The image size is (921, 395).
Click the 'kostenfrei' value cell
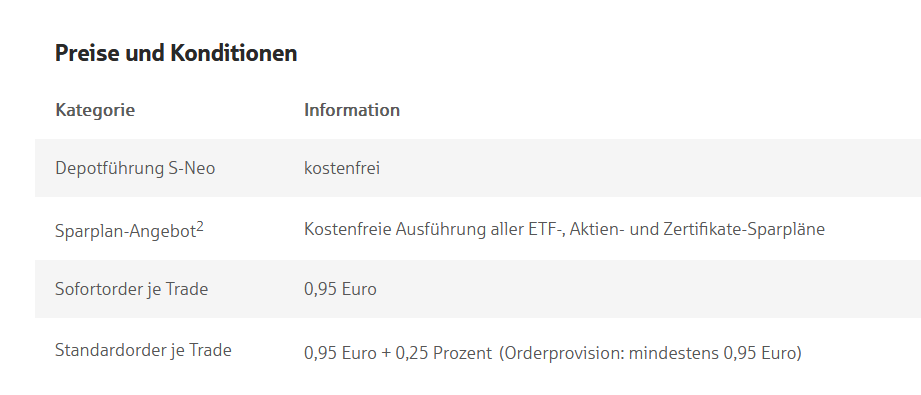(342, 168)
